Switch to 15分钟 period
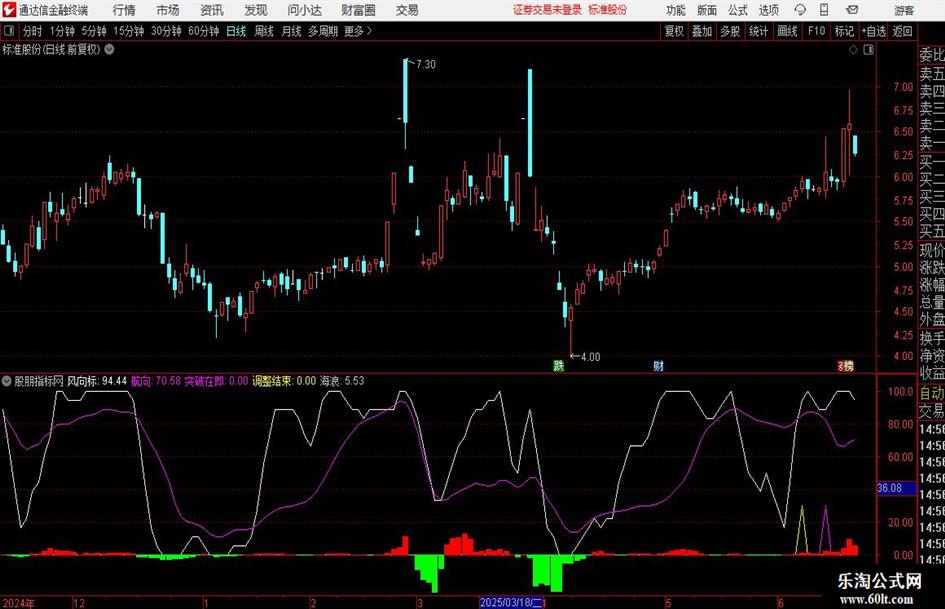 click(129, 31)
